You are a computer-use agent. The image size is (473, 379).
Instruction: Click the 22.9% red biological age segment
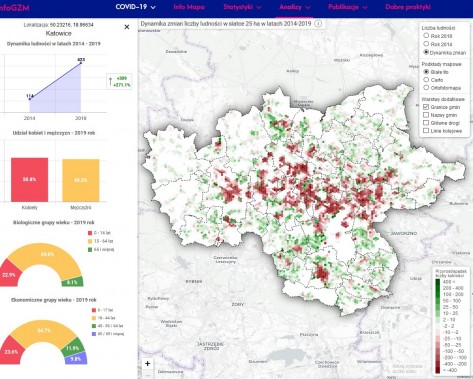tap(9, 274)
